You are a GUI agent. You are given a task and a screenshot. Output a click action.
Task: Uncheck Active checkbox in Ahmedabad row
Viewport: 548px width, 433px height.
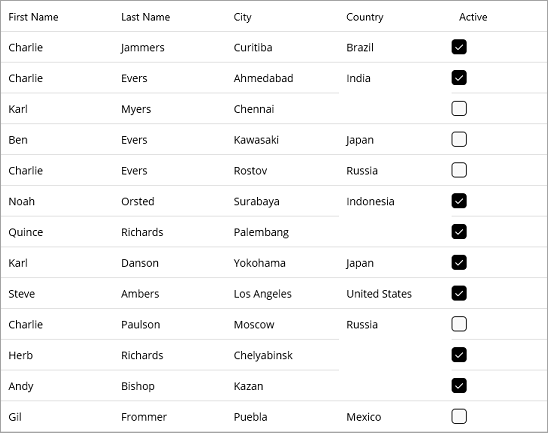pyautogui.click(x=459, y=78)
